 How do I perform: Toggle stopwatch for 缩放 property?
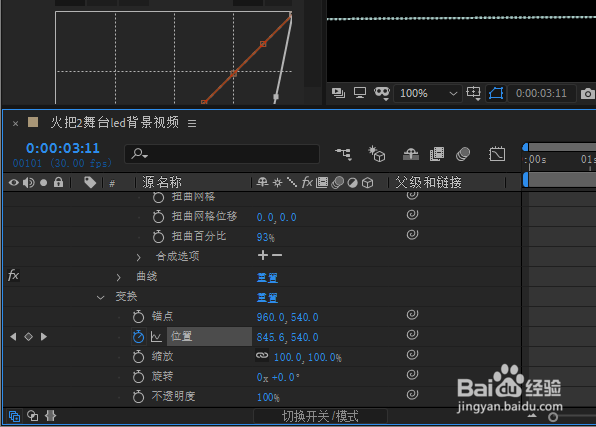click(x=138, y=357)
